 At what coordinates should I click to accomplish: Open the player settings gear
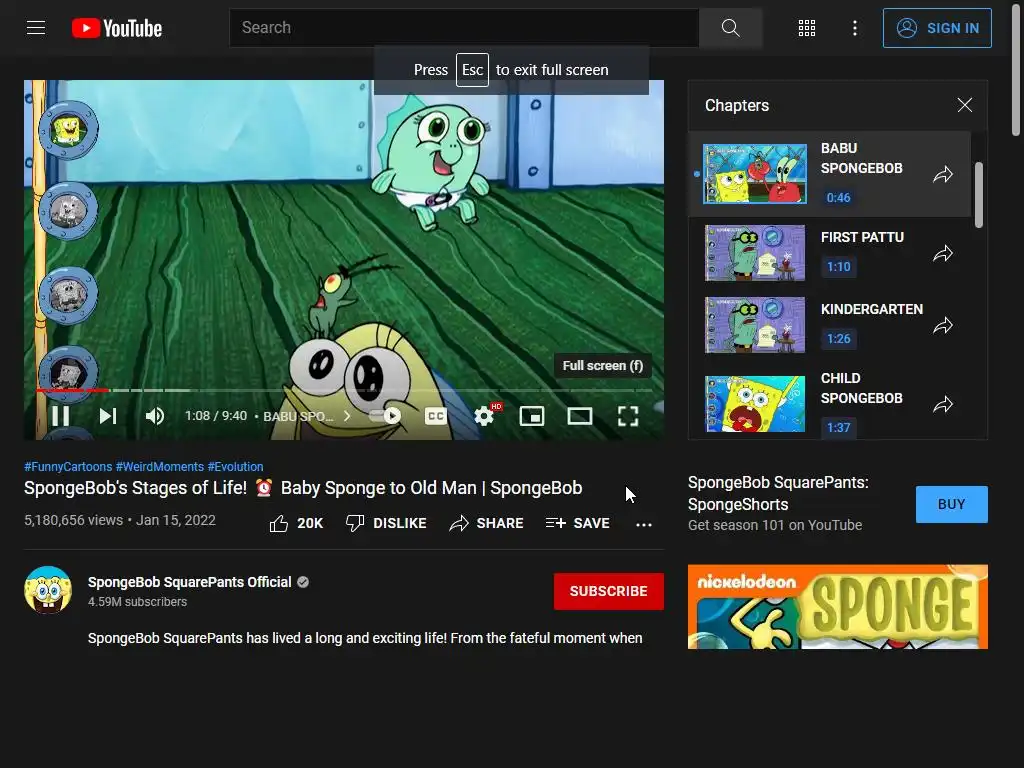click(485, 416)
